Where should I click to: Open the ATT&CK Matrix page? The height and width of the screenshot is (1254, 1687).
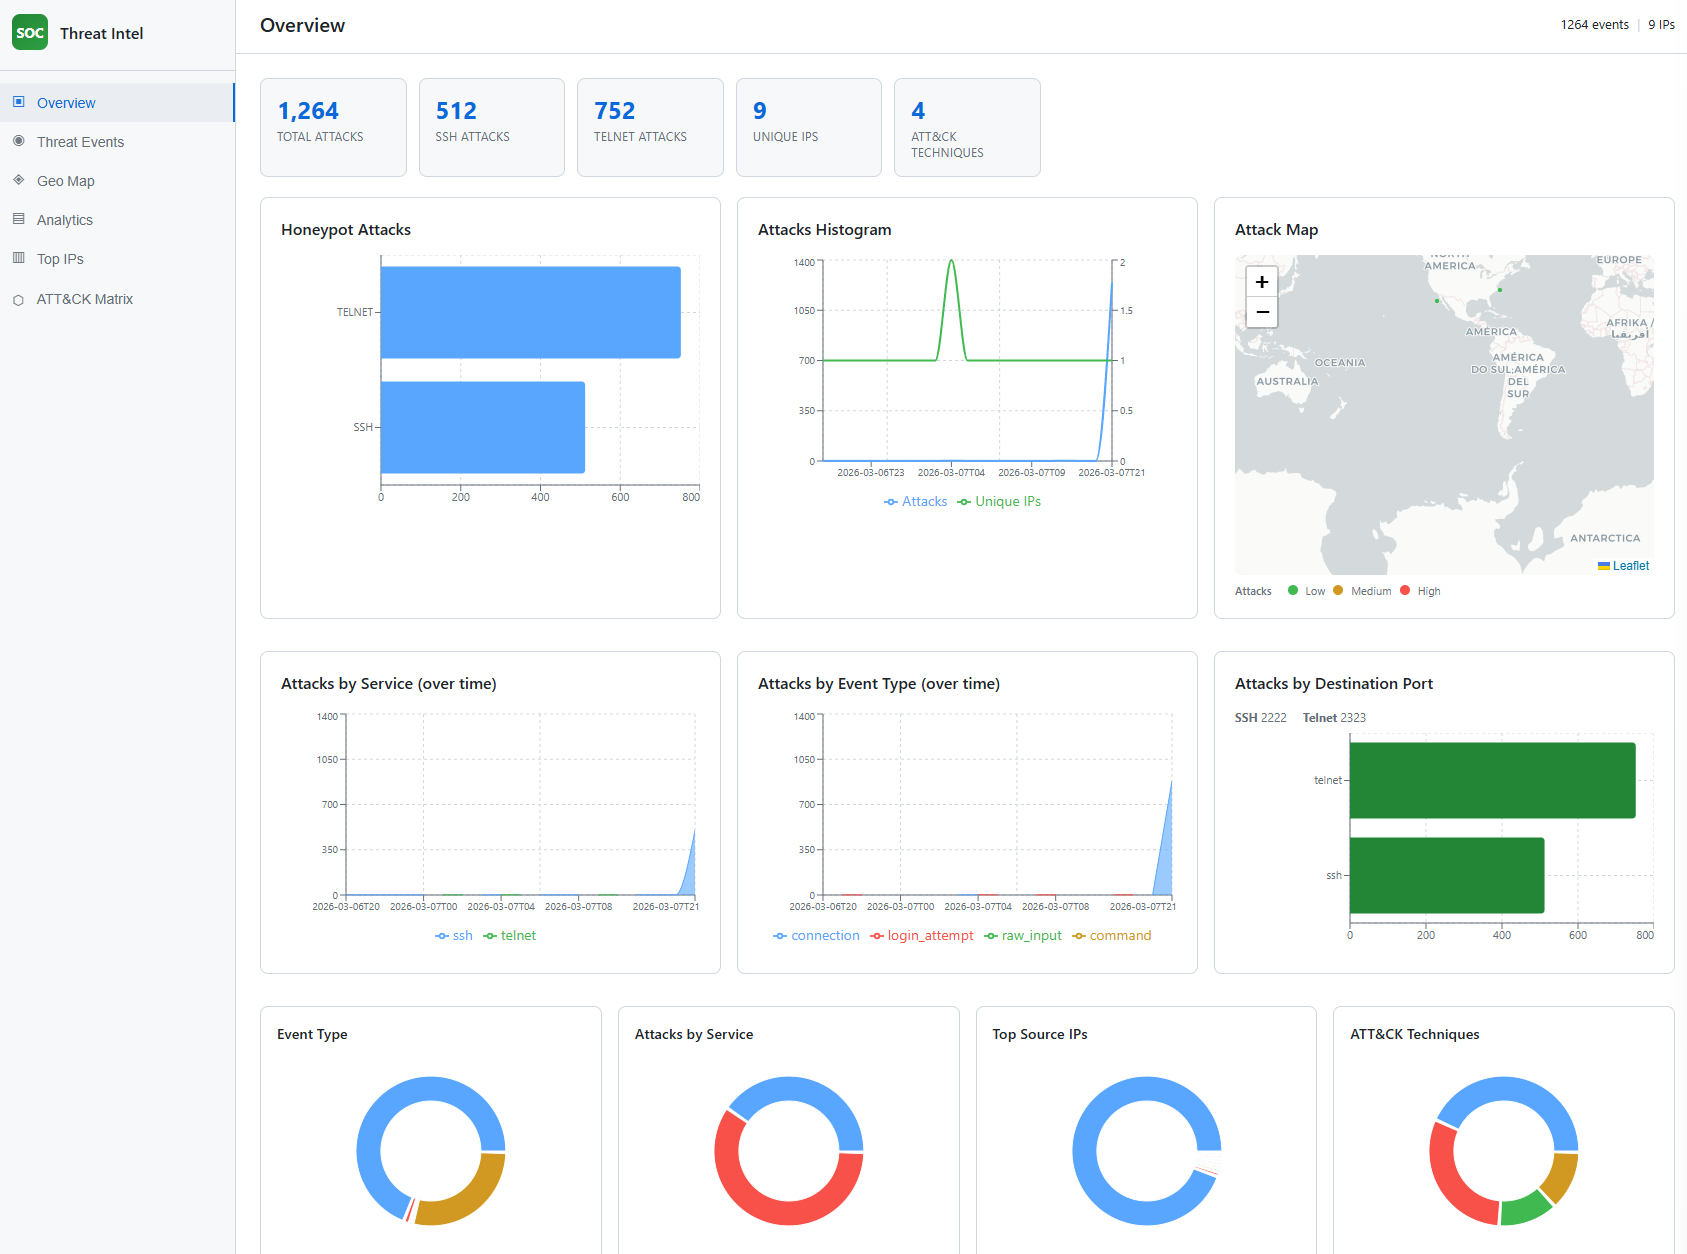coord(85,299)
